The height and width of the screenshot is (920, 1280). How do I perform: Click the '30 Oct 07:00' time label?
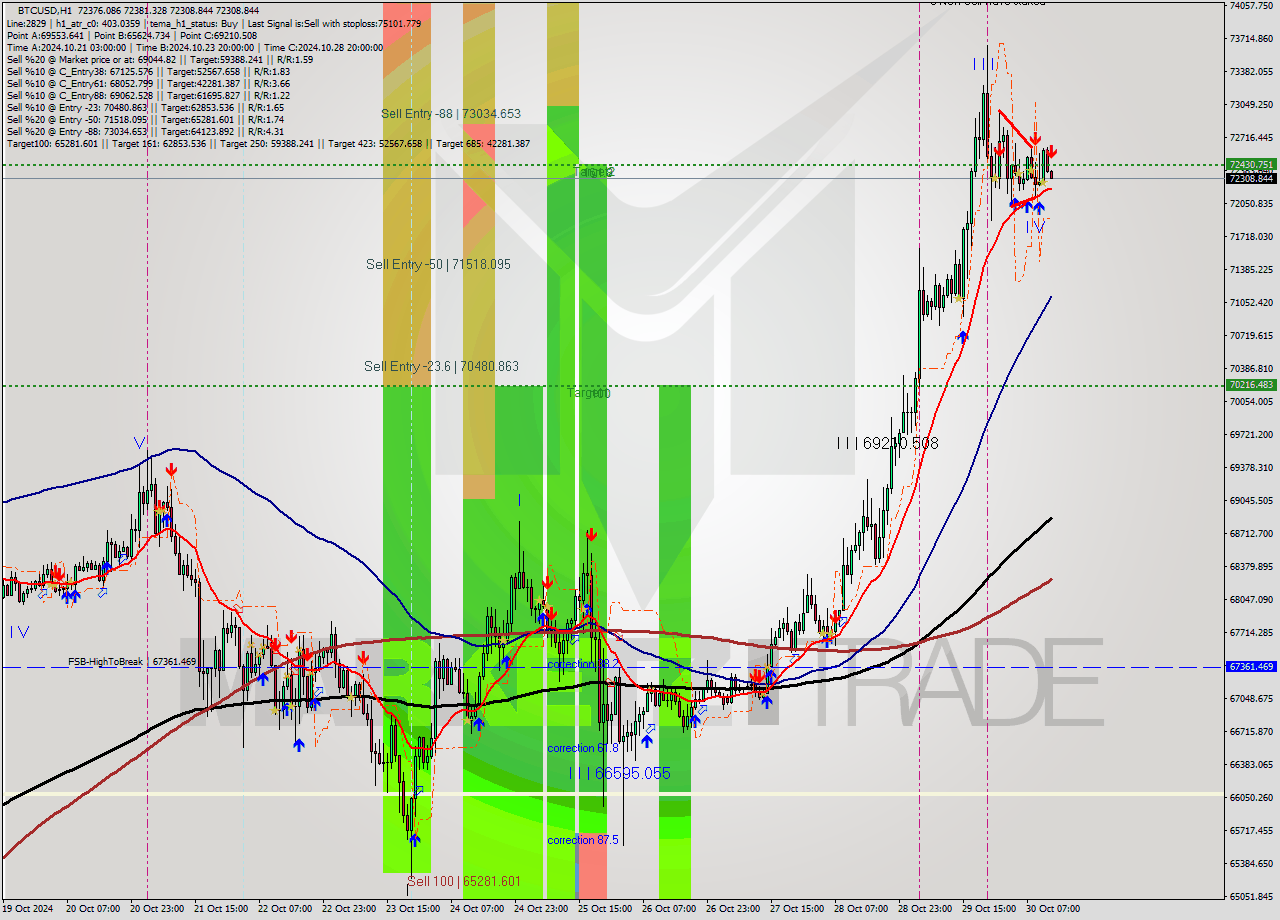(1052, 909)
